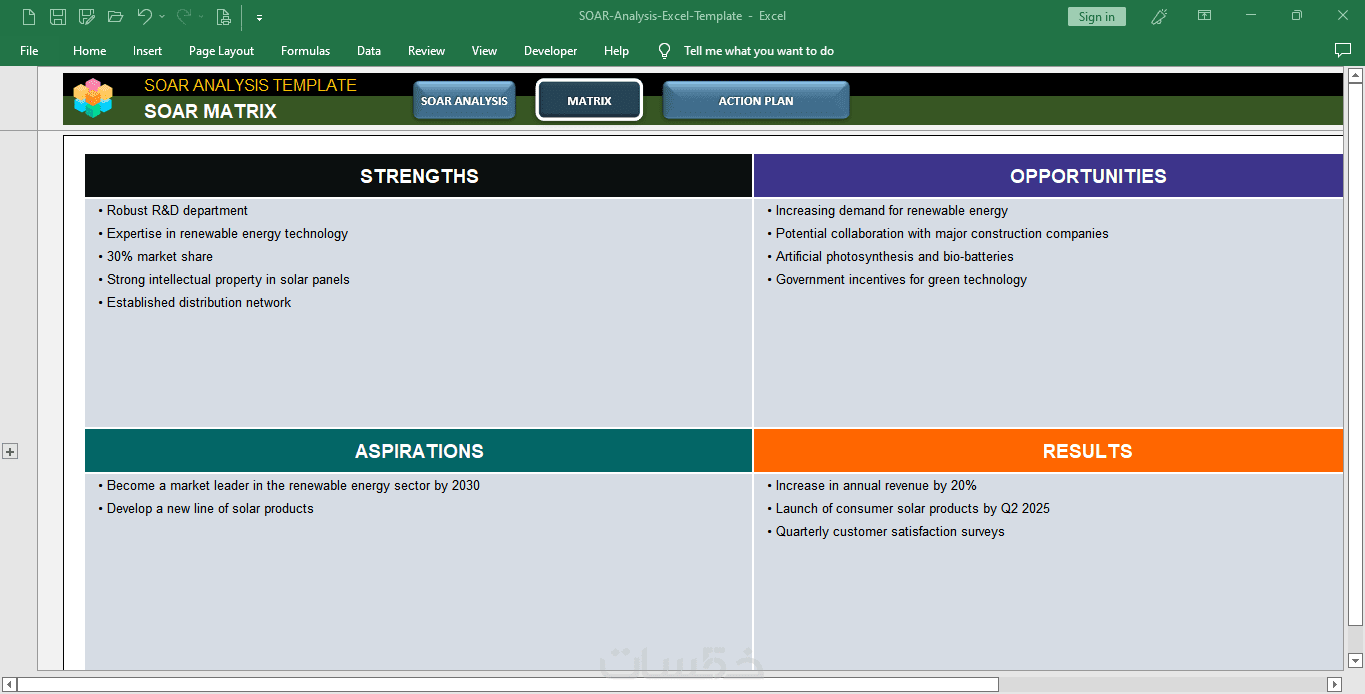Select the RESULTS header cell
The width and height of the screenshot is (1365, 694).
(1048, 451)
